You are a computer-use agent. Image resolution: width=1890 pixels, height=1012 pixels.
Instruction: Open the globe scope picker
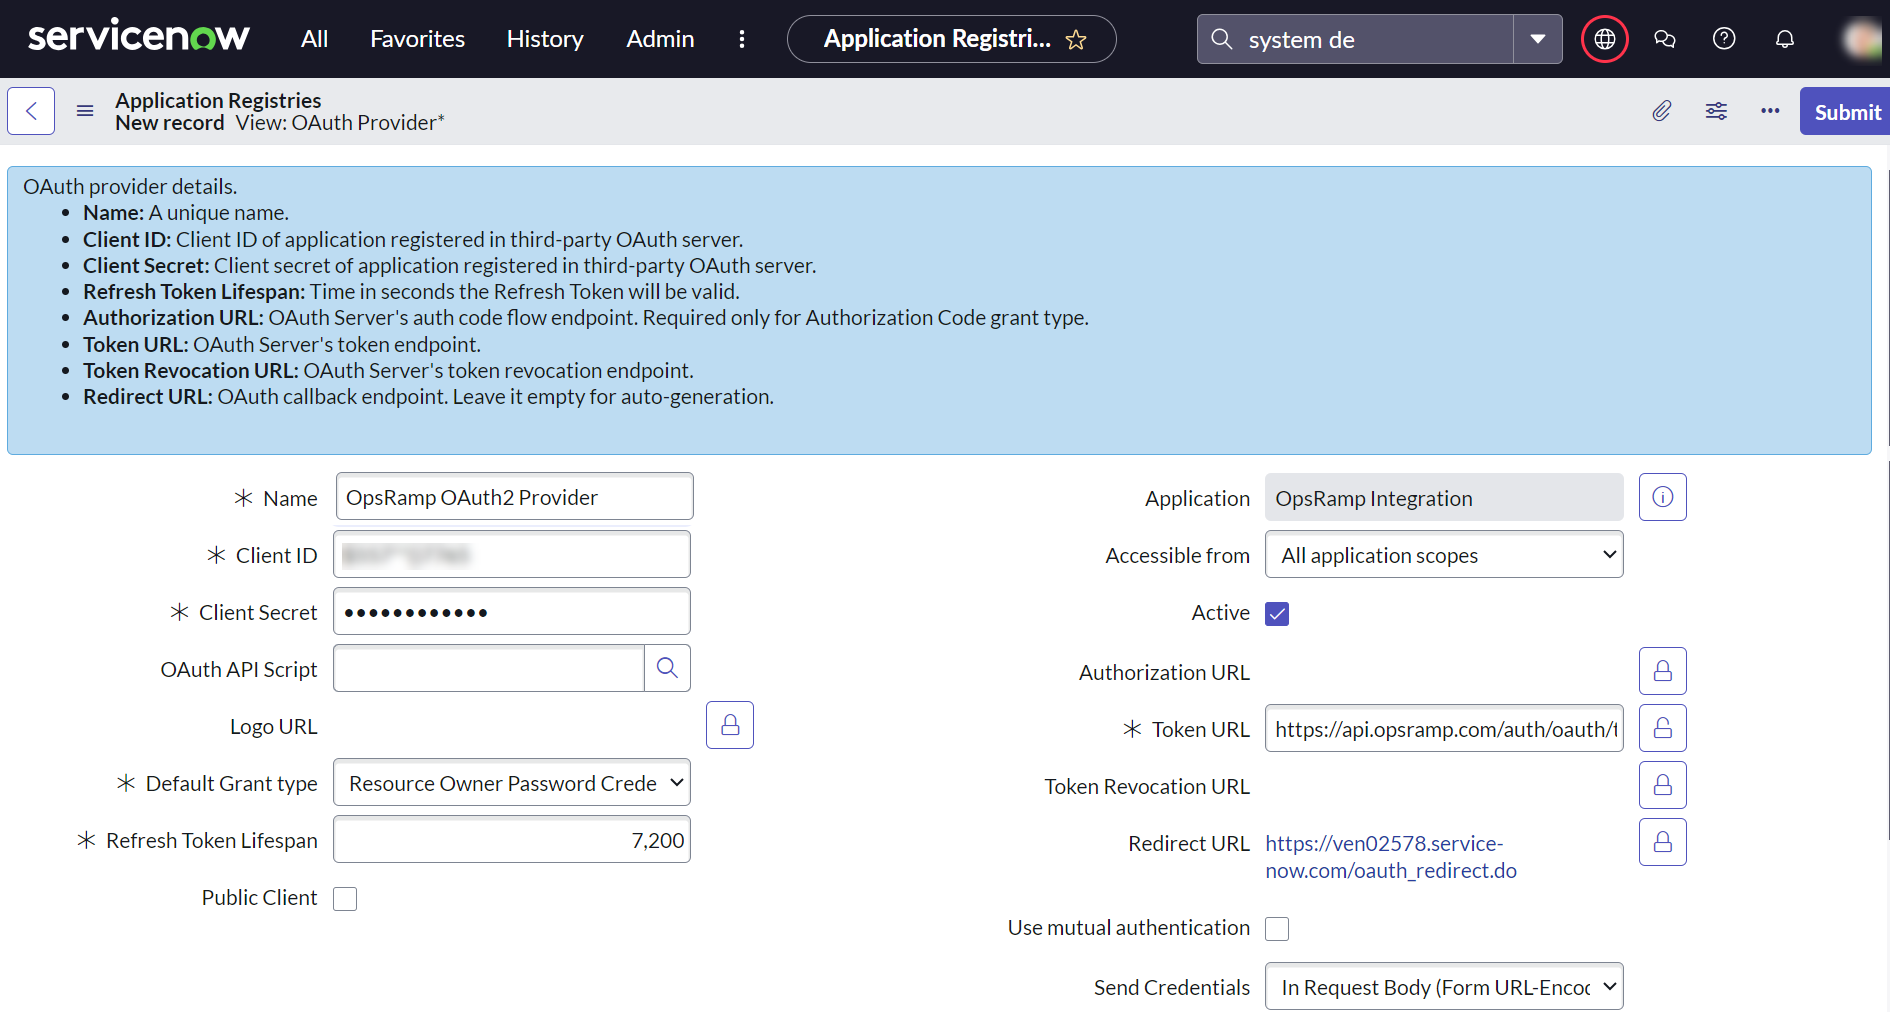point(1605,39)
